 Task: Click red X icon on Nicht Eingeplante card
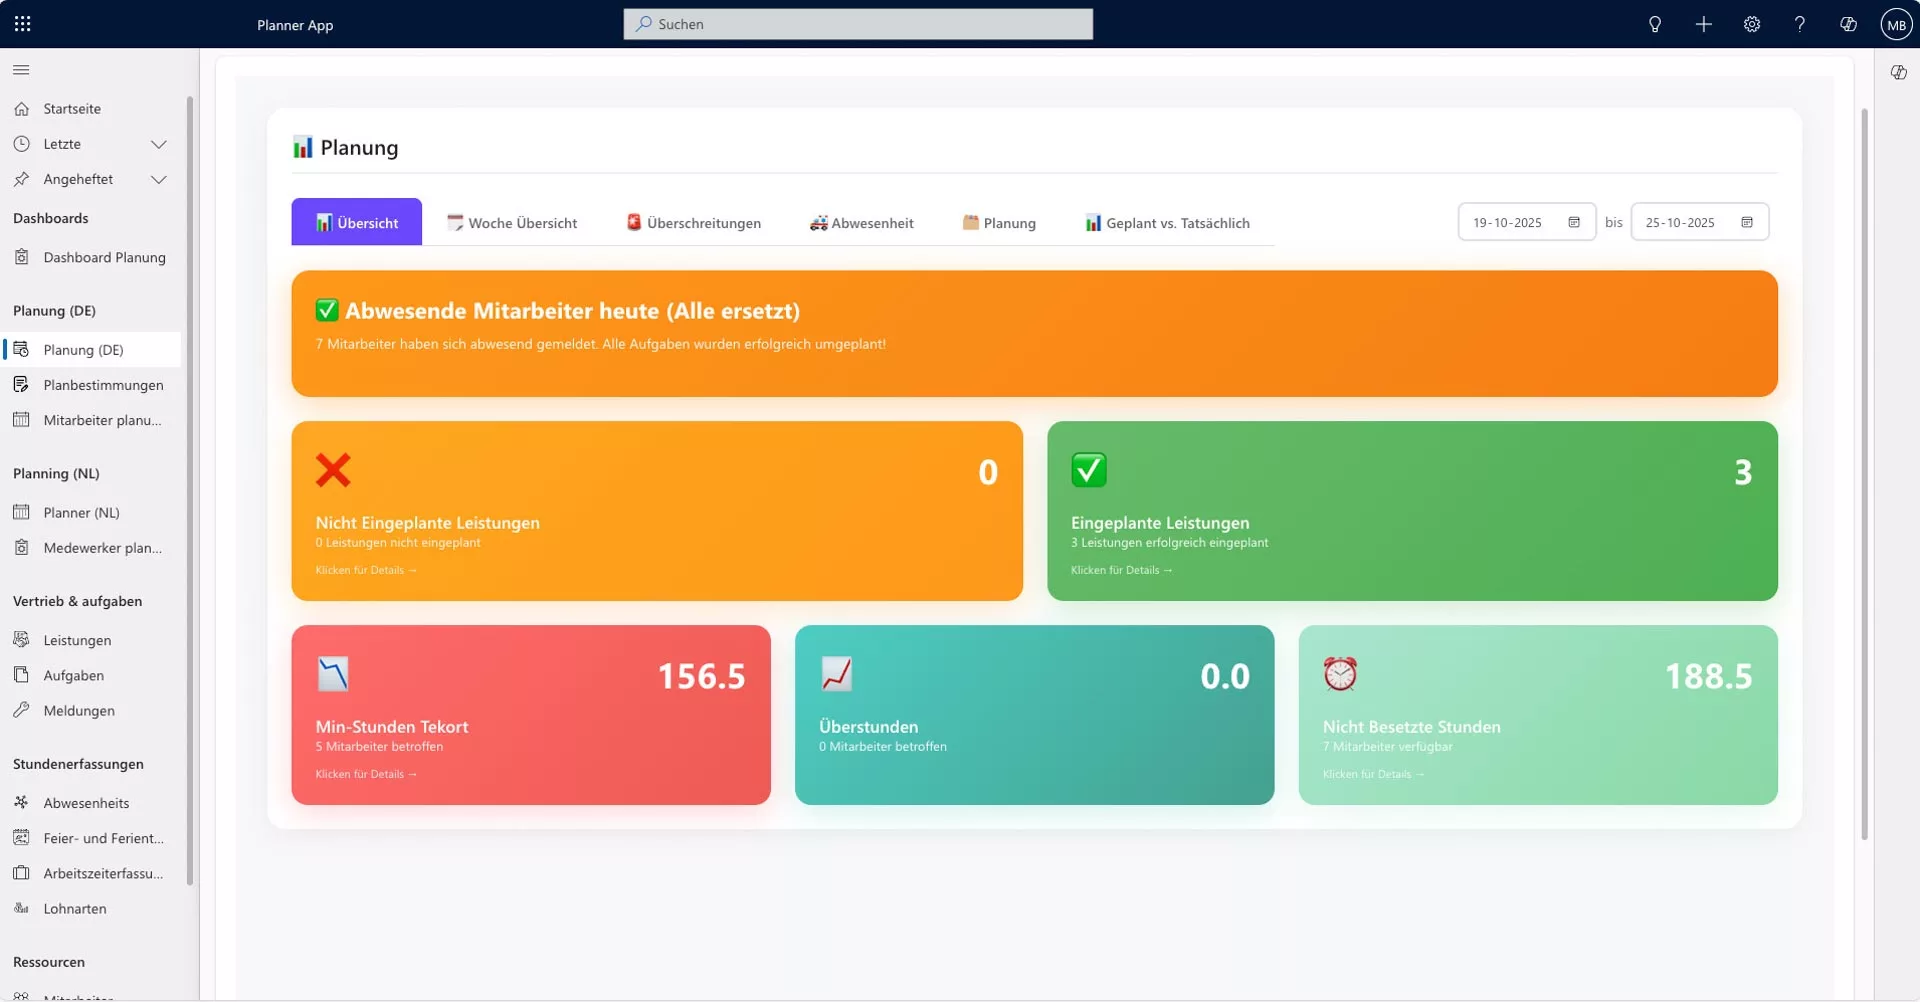[333, 470]
